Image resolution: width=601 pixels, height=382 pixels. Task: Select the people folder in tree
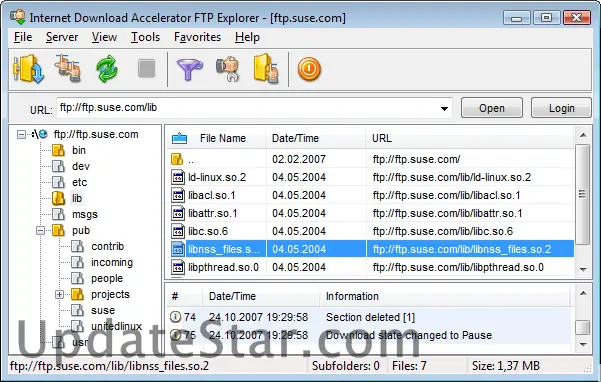[107, 279]
